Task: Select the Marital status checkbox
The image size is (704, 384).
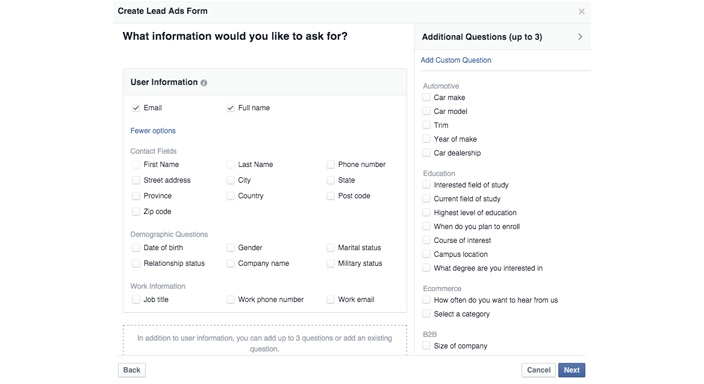Action: [x=330, y=247]
